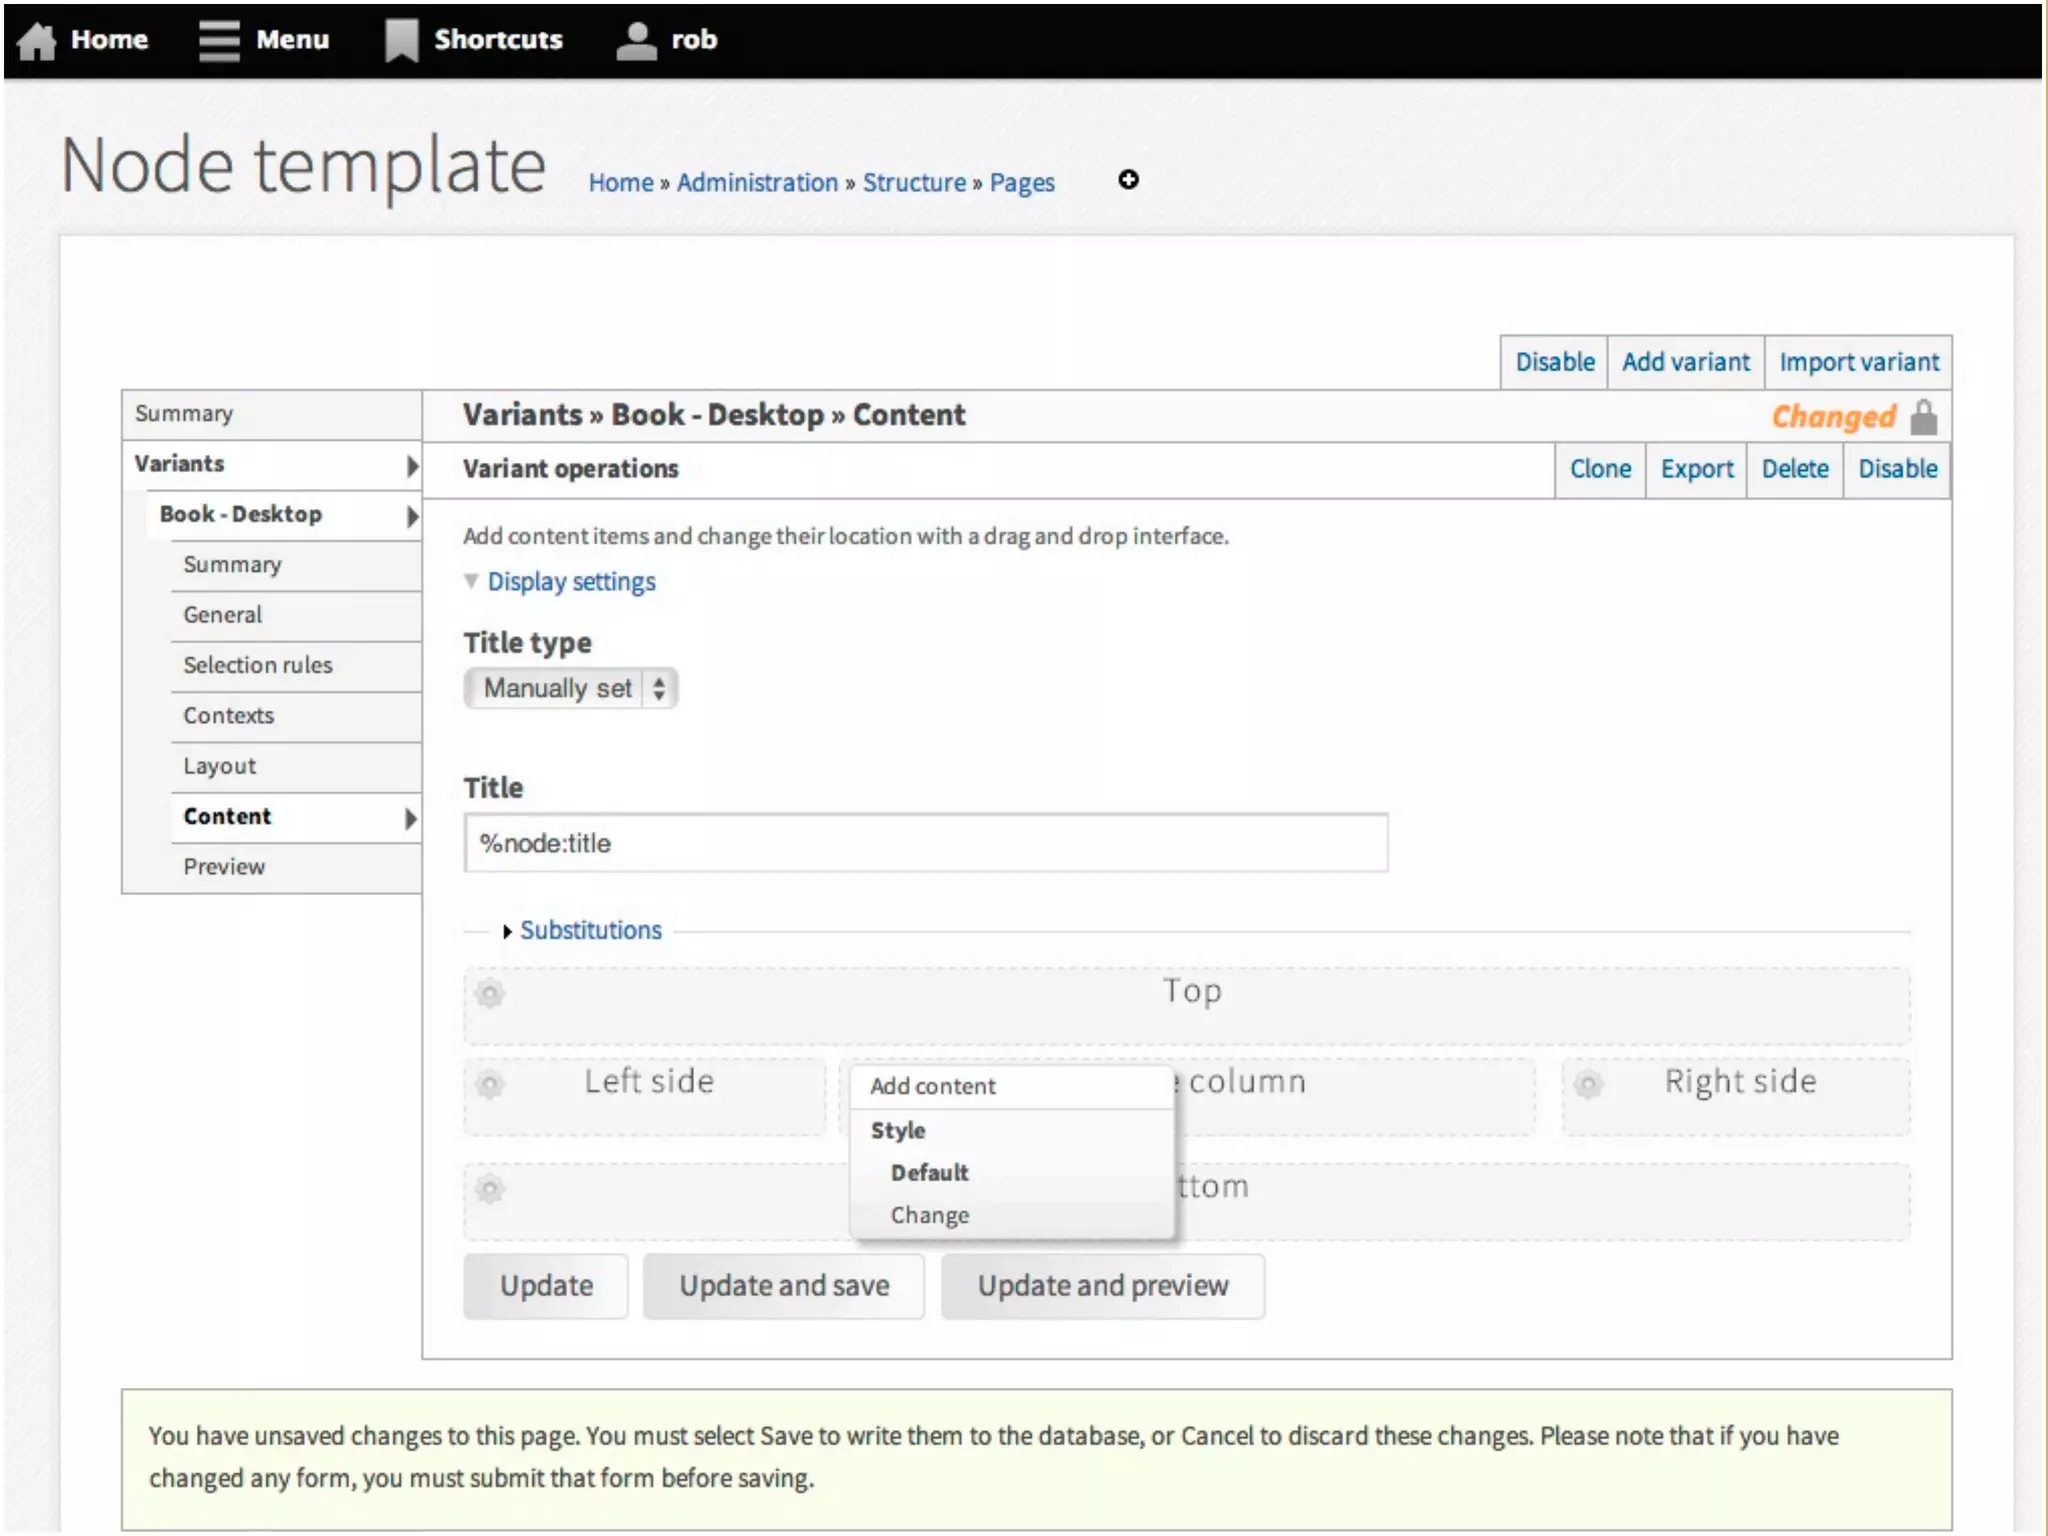2048x1536 pixels.
Task: Click the Update and save button
Action: [784, 1286]
